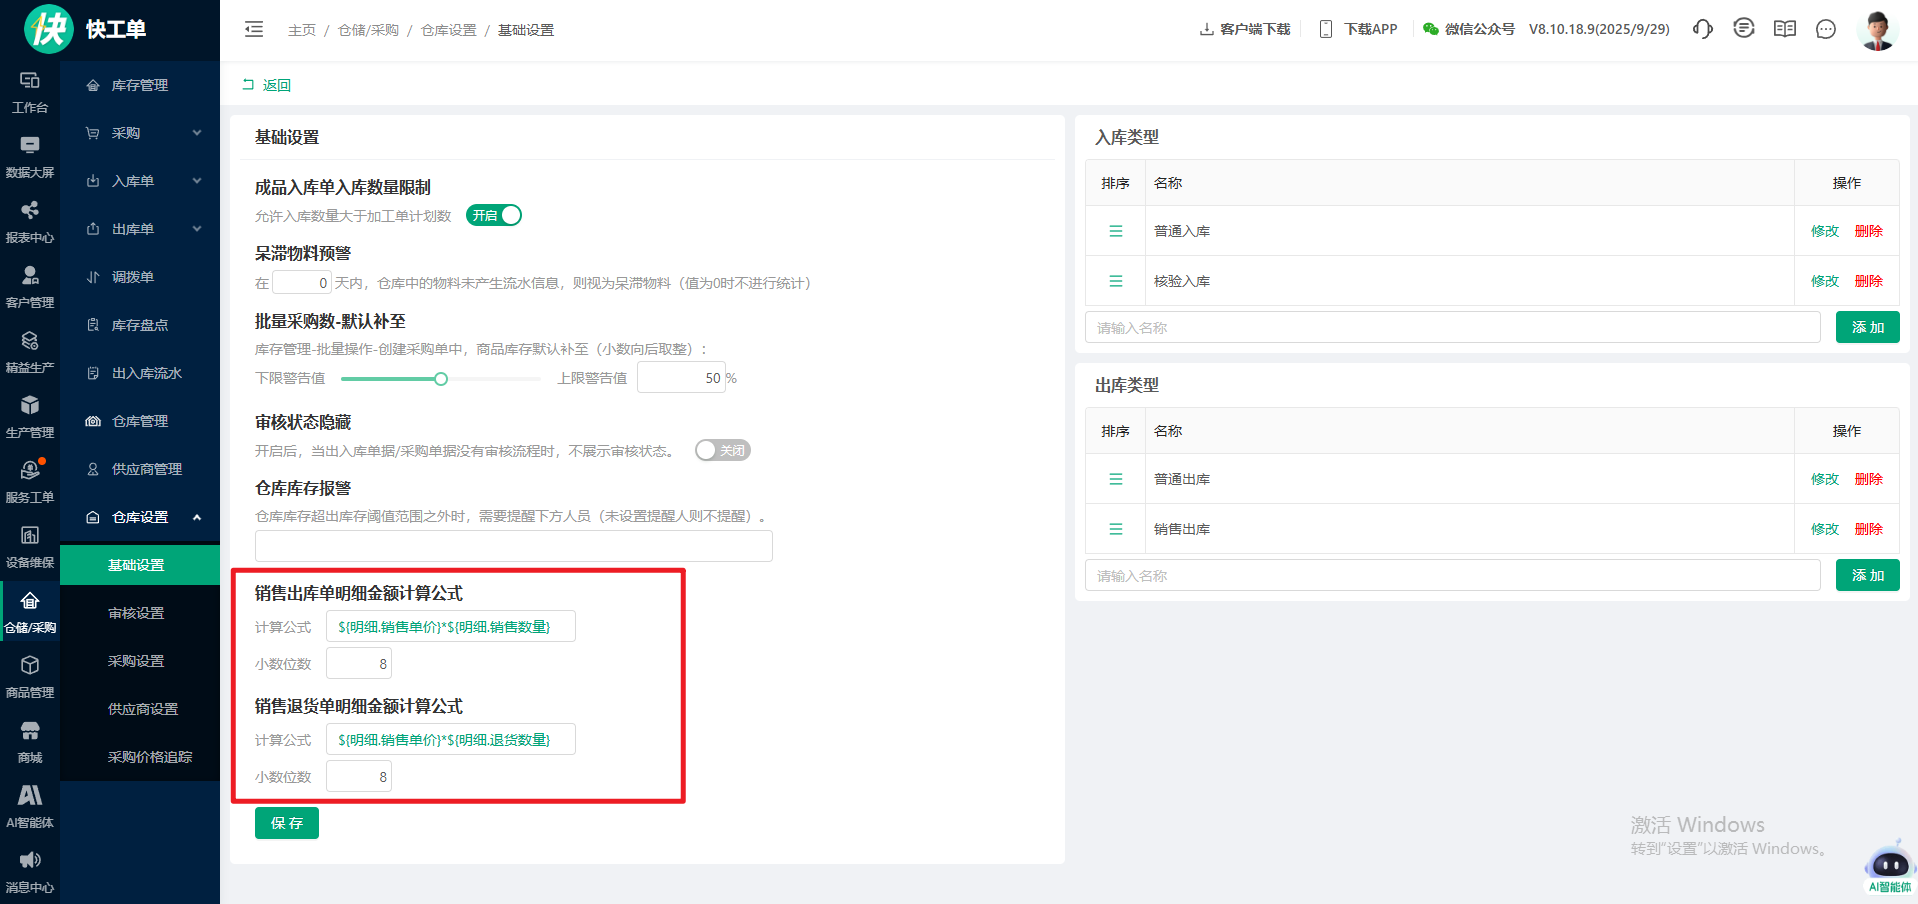Open the 消息中心 message center icon
Viewport: 1918px width, 904px height.
click(30, 871)
